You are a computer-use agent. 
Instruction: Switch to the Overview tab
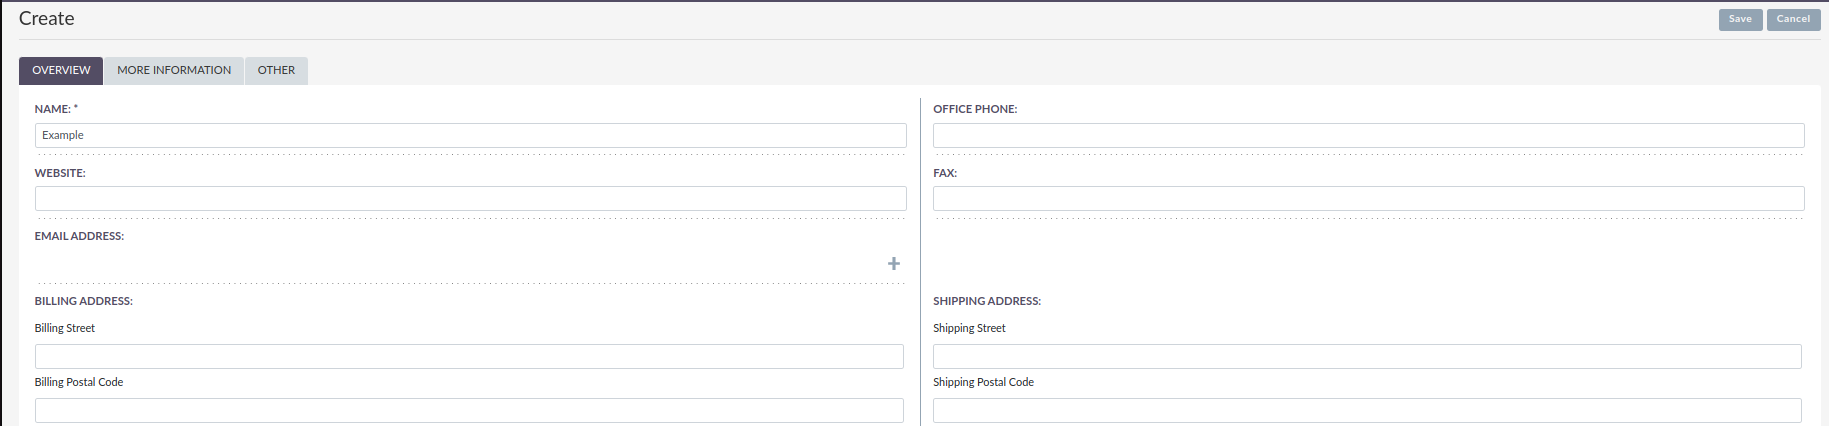pyautogui.click(x=61, y=70)
